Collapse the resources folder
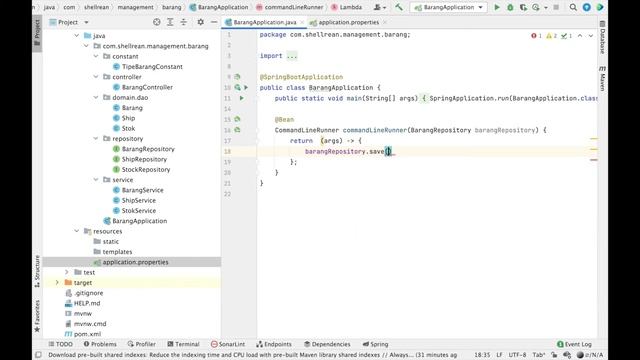The height and width of the screenshot is (360, 640). pos(77,231)
